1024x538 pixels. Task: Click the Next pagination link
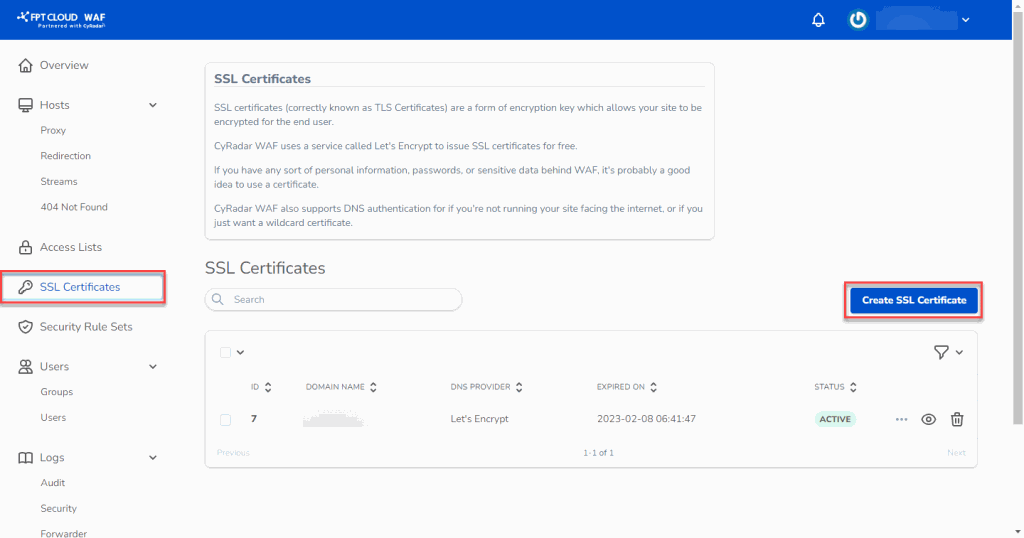[x=956, y=452]
